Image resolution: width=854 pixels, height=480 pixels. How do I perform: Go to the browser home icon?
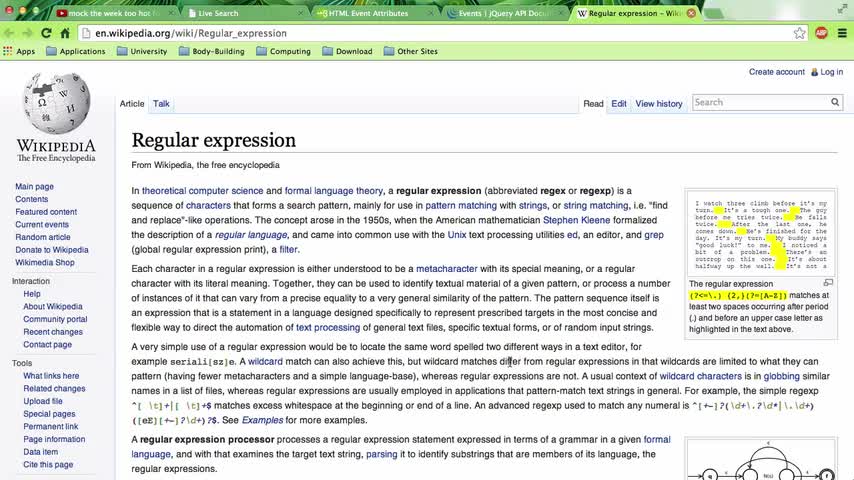65,33
